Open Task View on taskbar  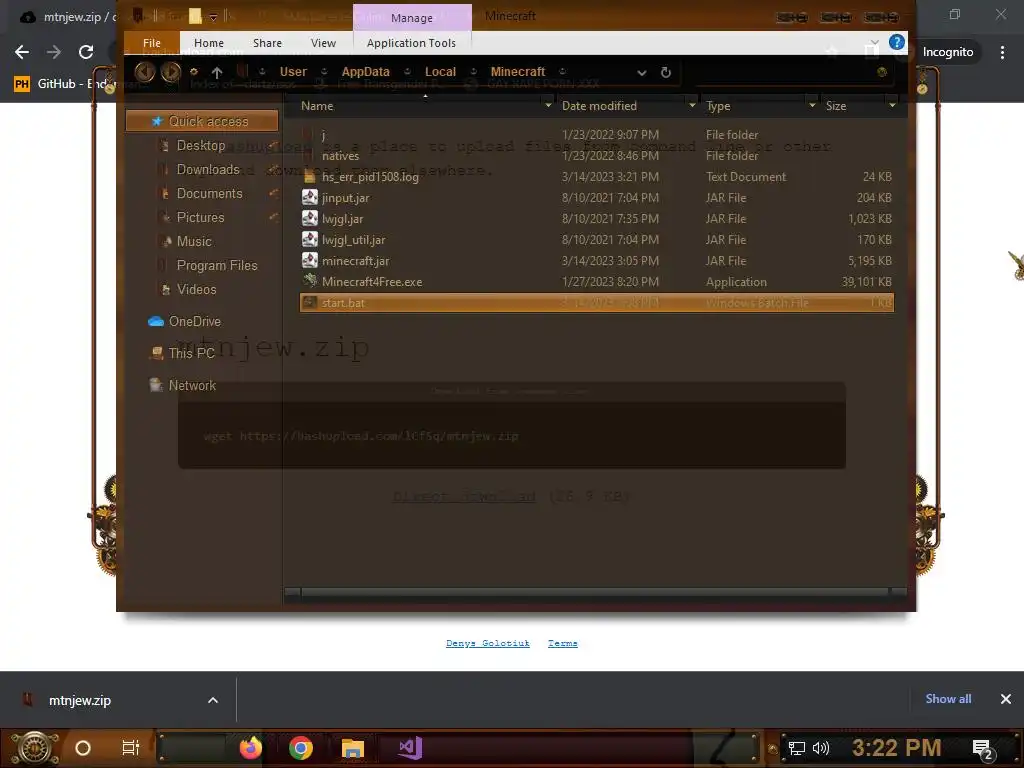[131, 748]
